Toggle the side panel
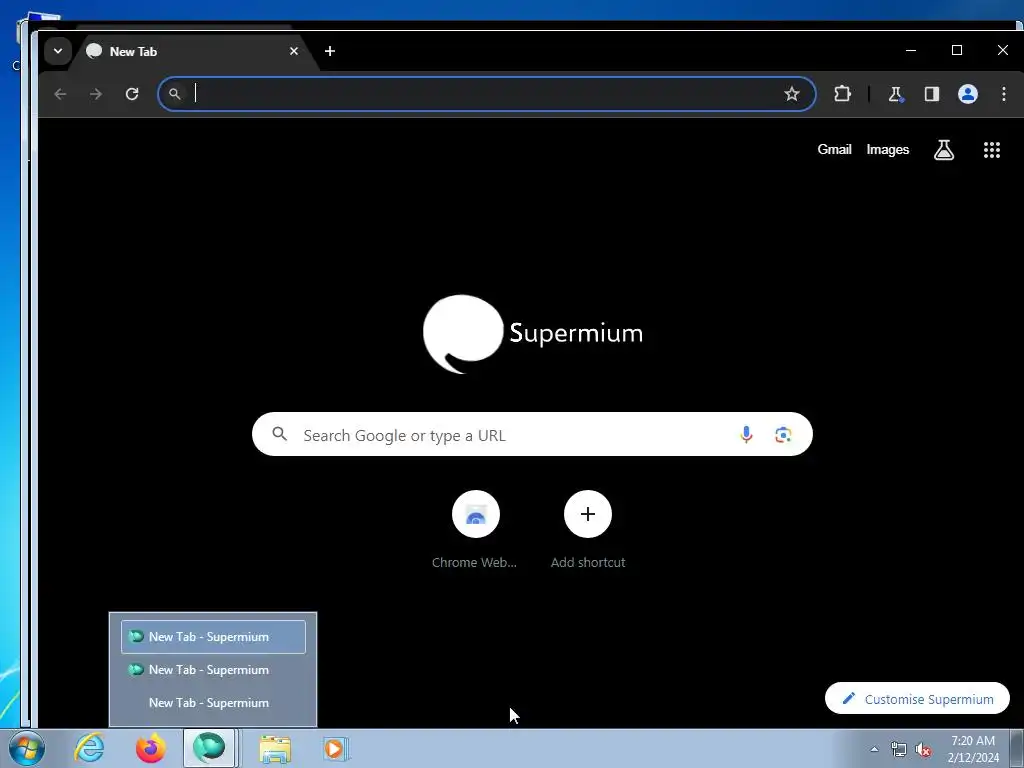This screenshot has height=768, width=1024. coord(932,94)
